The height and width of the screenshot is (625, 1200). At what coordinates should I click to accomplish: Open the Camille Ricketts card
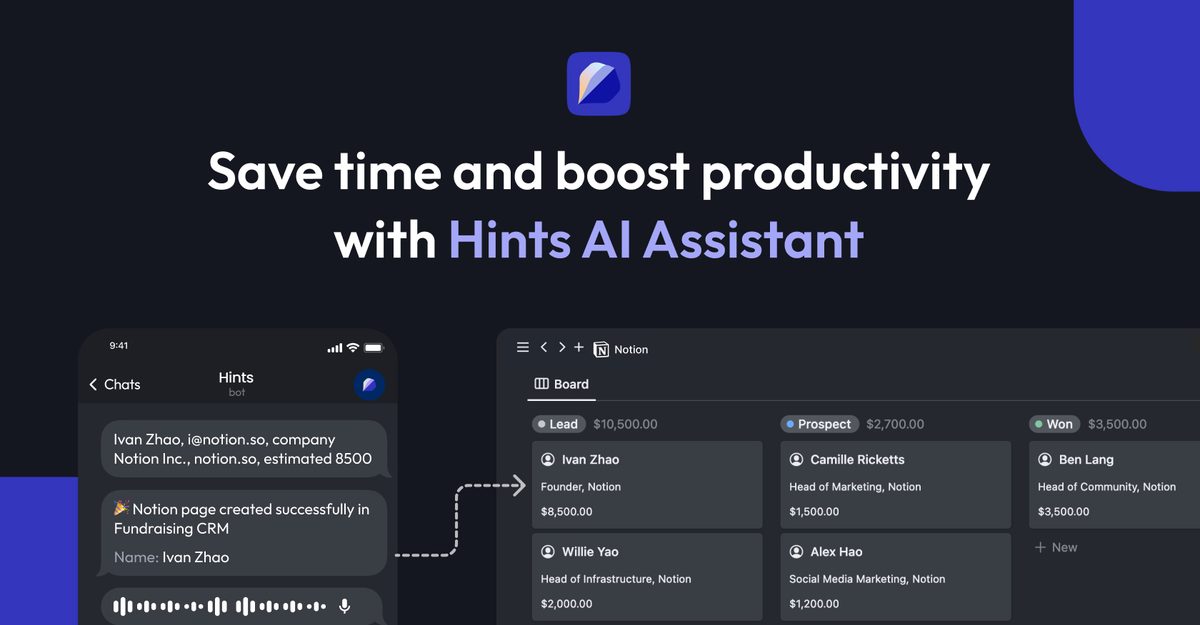coord(896,485)
